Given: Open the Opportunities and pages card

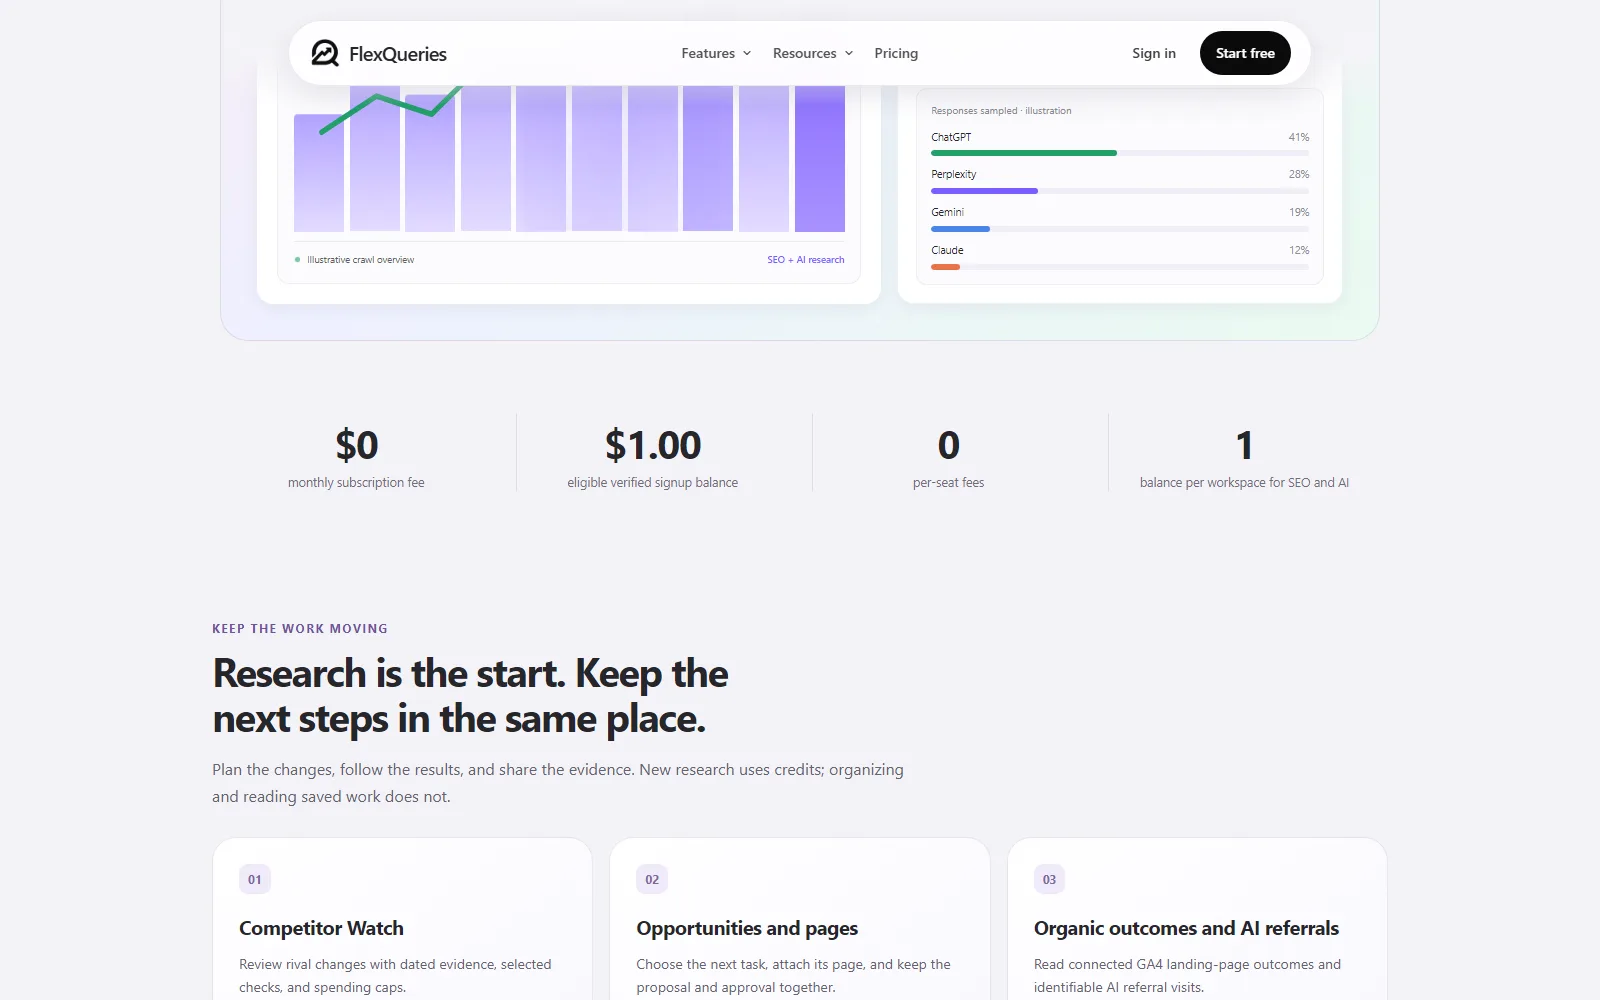Looking at the screenshot, I should [x=800, y=920].
